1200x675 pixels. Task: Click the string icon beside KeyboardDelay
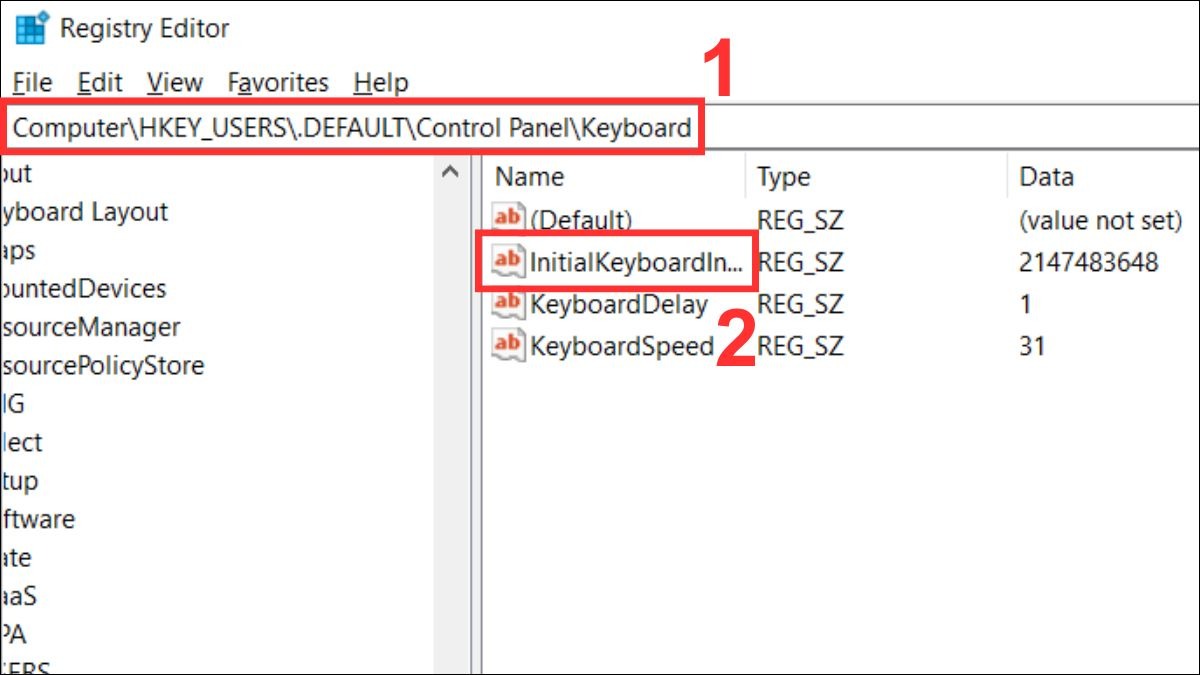coord(509,304)
